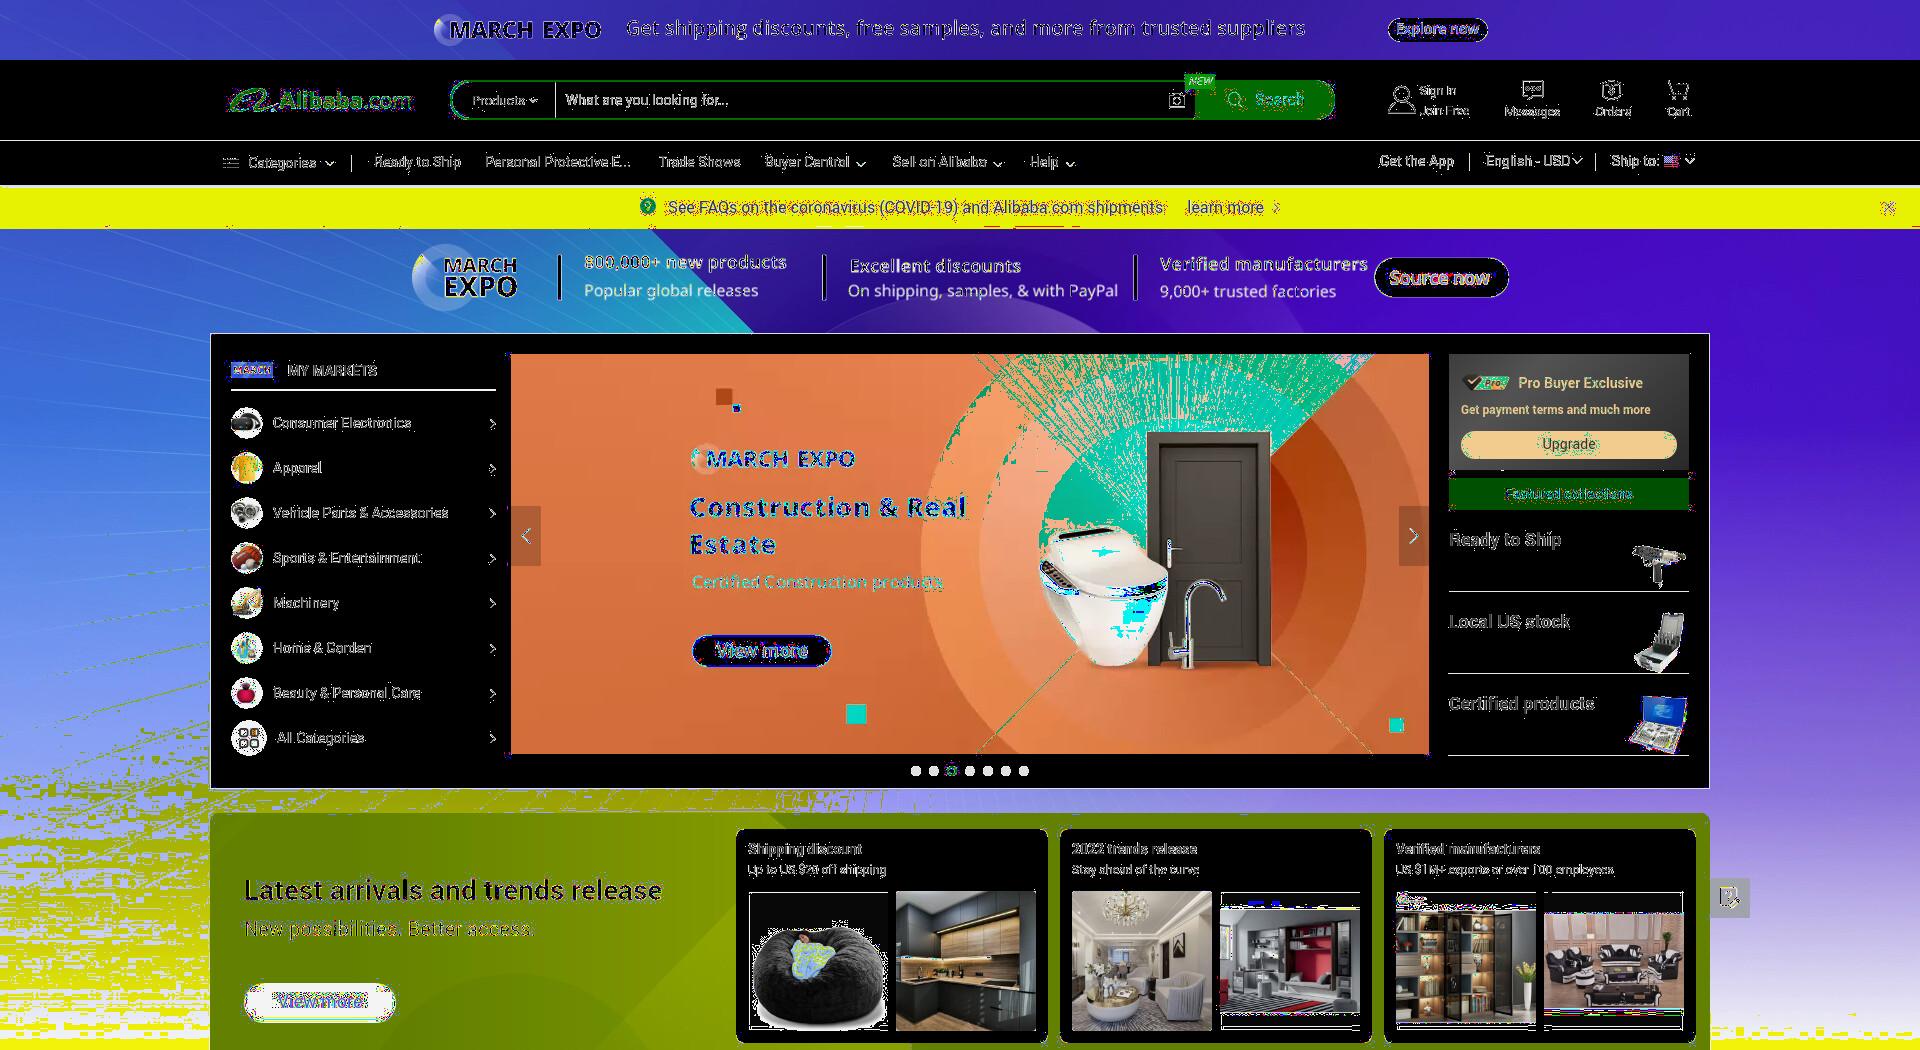This screenshot has height=1050, width=1920.
Task: Expand Home & Garden submenu arrow
Action: 492,649
